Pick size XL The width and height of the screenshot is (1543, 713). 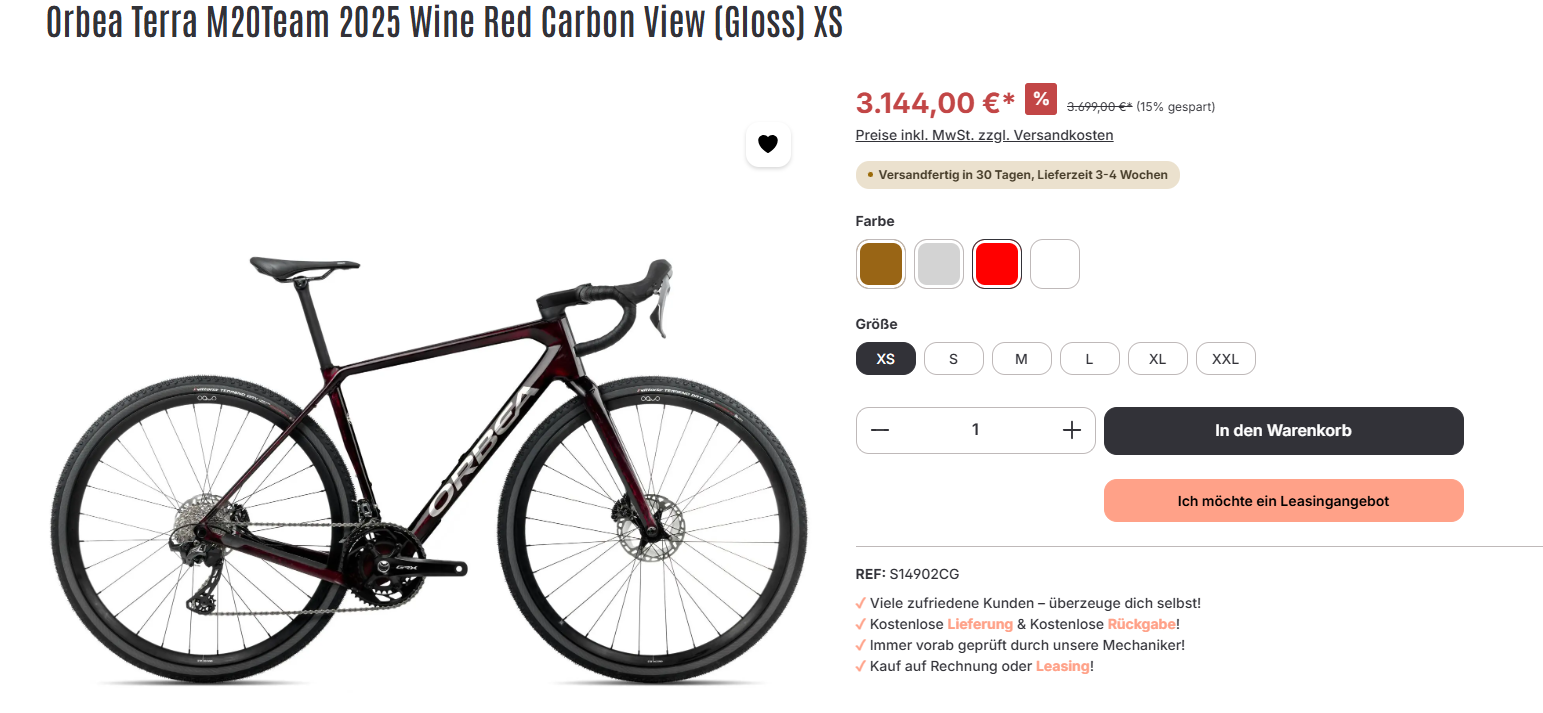point(1157,359)
